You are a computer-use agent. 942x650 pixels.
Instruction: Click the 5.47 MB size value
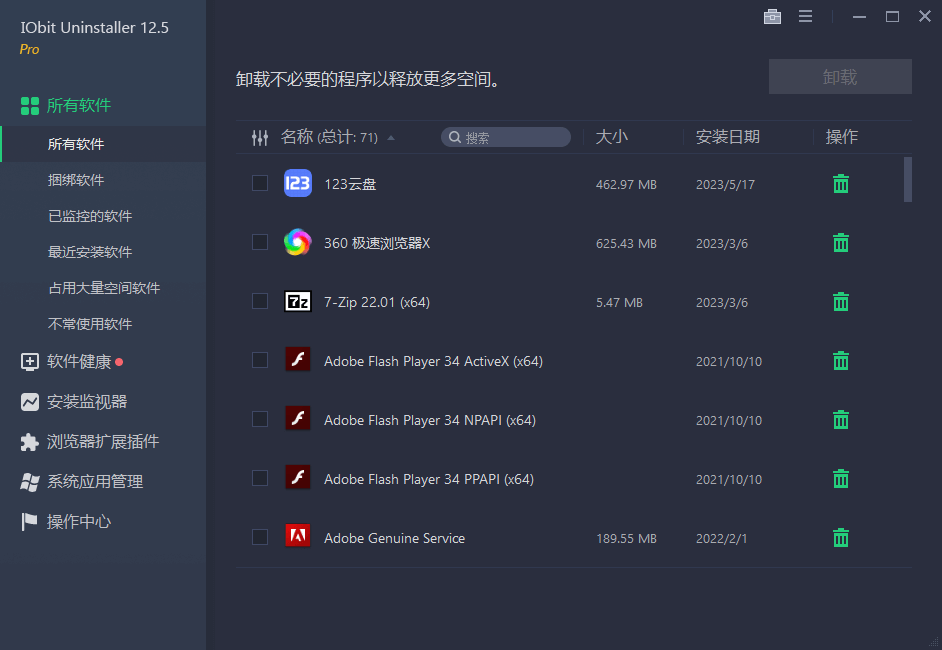pos(619,302)
